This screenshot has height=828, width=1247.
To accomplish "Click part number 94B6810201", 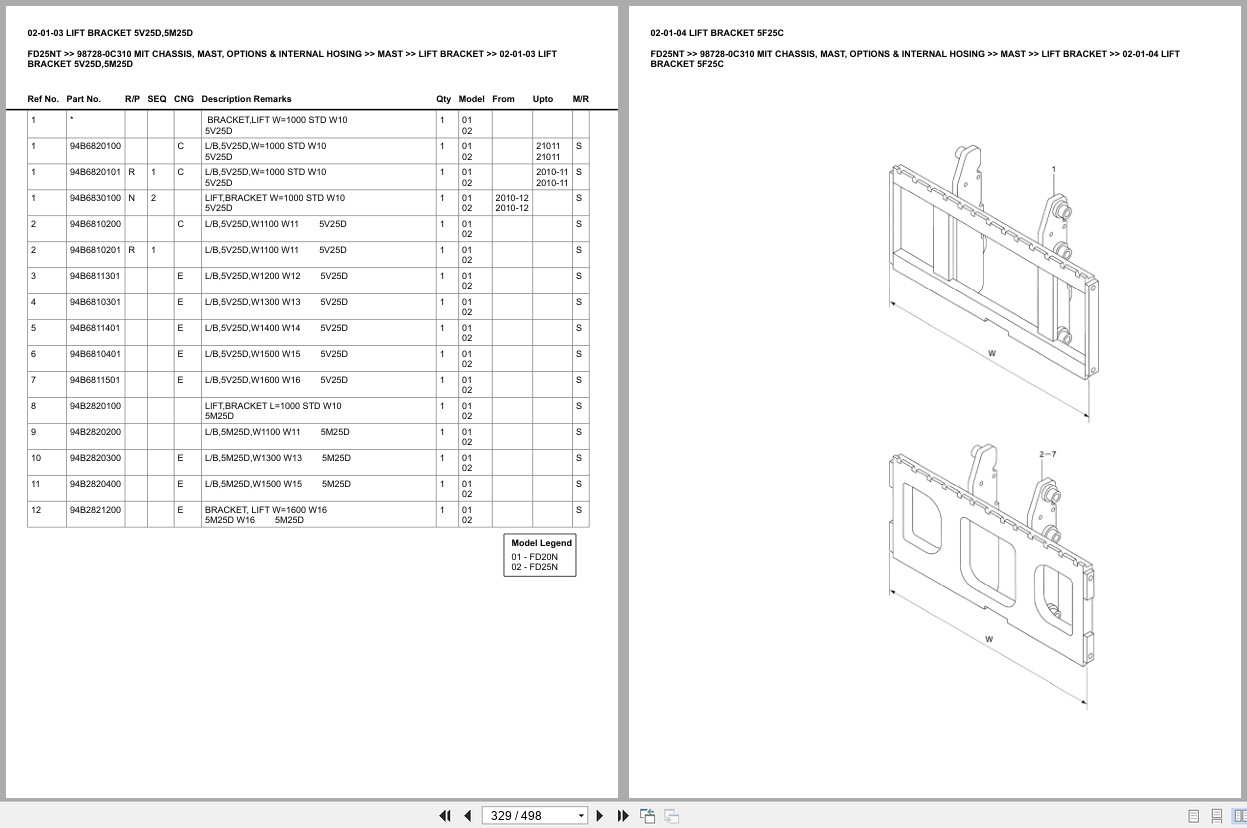I will [x=95, y=250].
